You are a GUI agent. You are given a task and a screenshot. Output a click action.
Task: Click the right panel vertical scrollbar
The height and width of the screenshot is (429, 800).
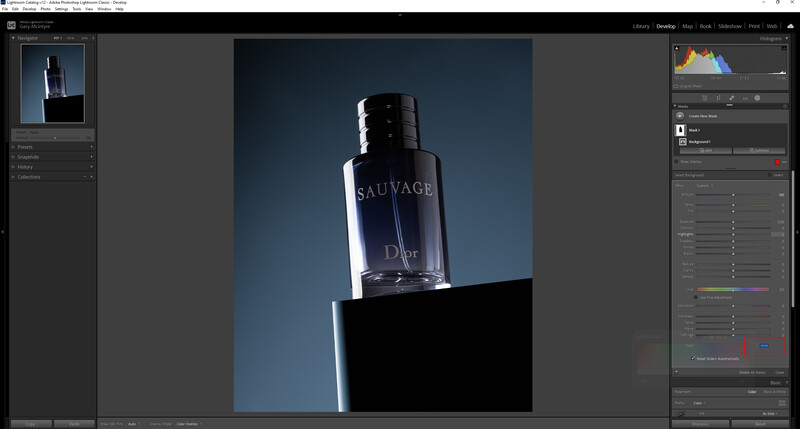click(x=793, y=239)
